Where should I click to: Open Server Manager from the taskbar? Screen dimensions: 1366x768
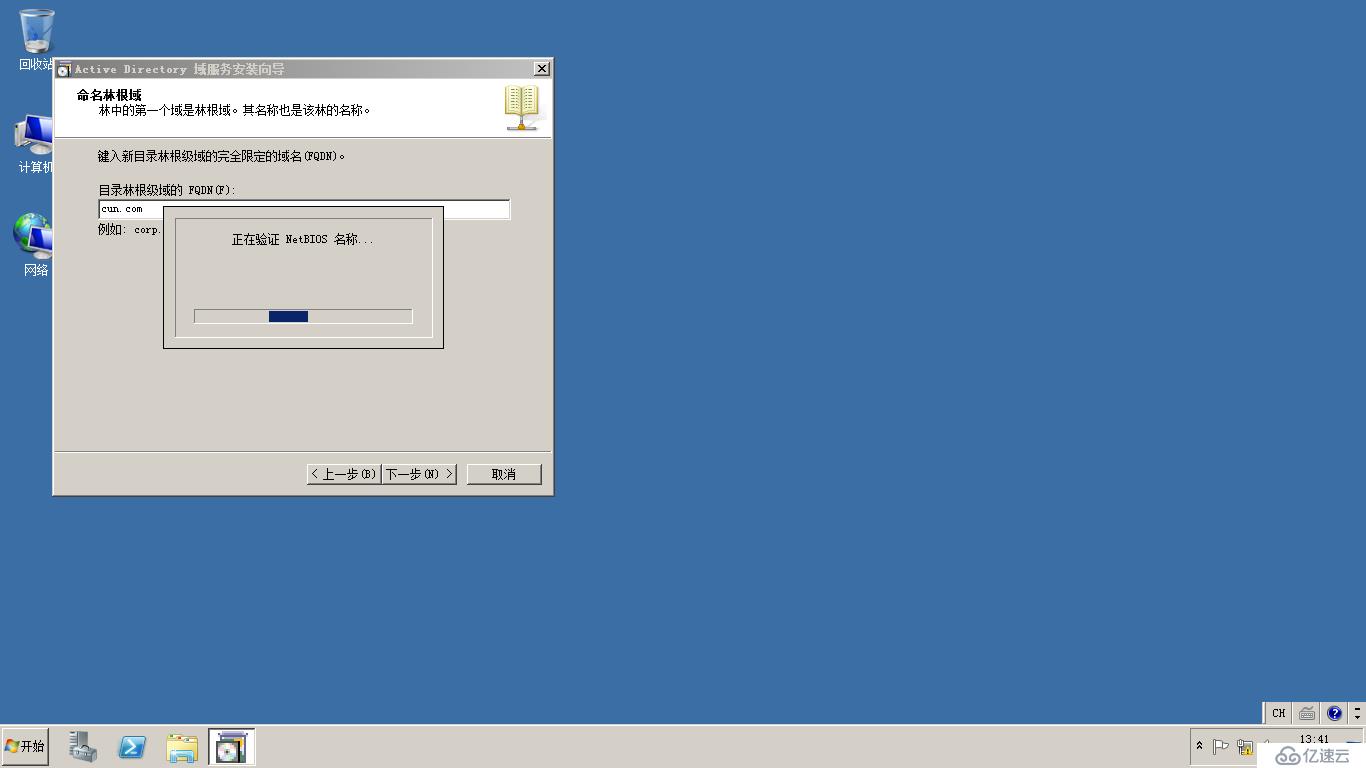click(83, 747)
